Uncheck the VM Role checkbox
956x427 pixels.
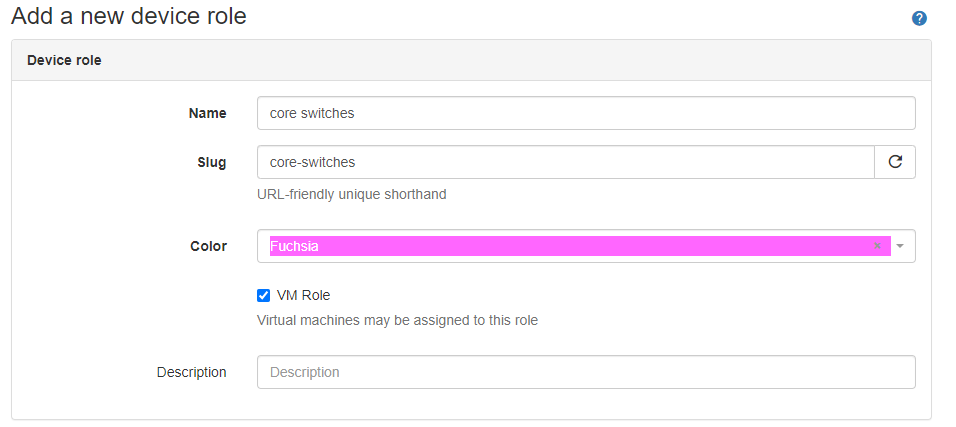[264, 295]
